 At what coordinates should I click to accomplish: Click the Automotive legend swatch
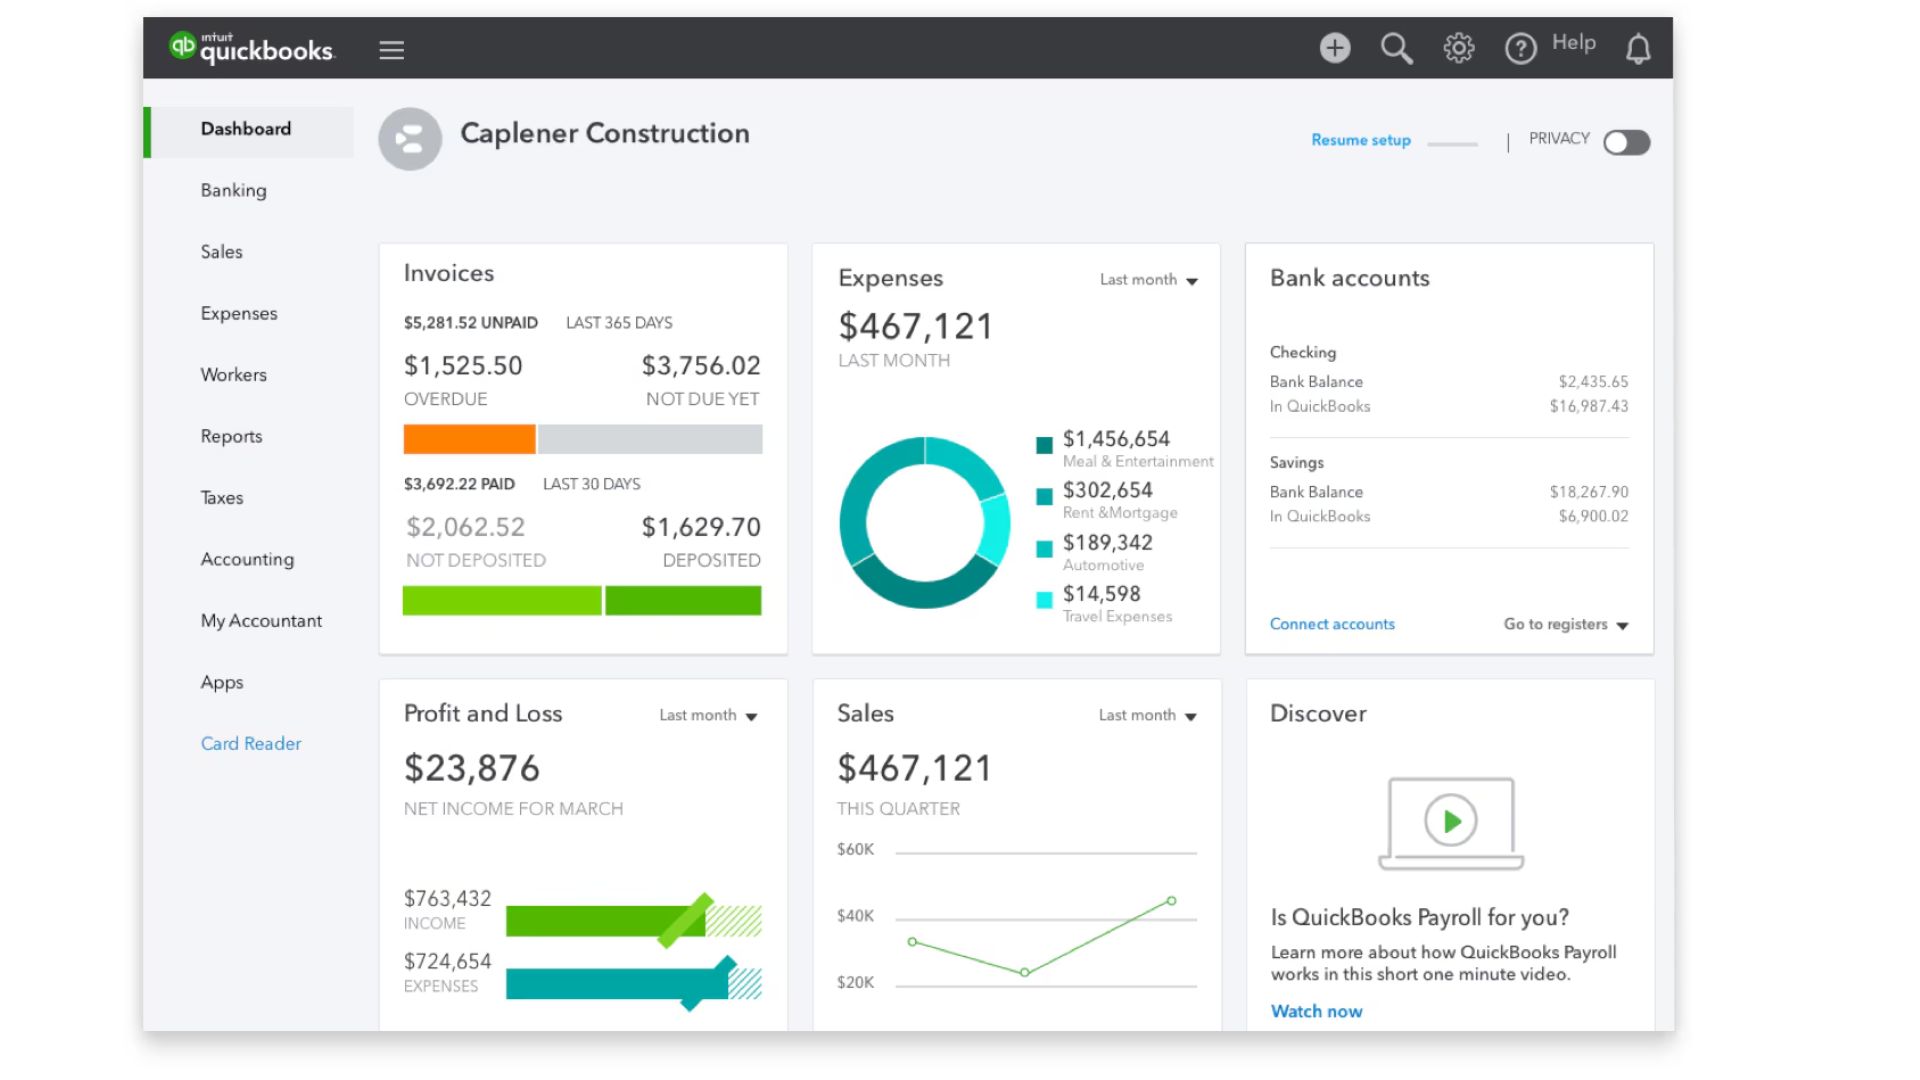point(1044,549)
